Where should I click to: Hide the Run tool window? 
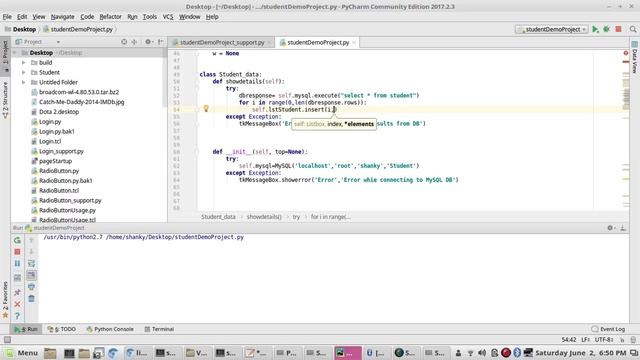pos(623,228)
